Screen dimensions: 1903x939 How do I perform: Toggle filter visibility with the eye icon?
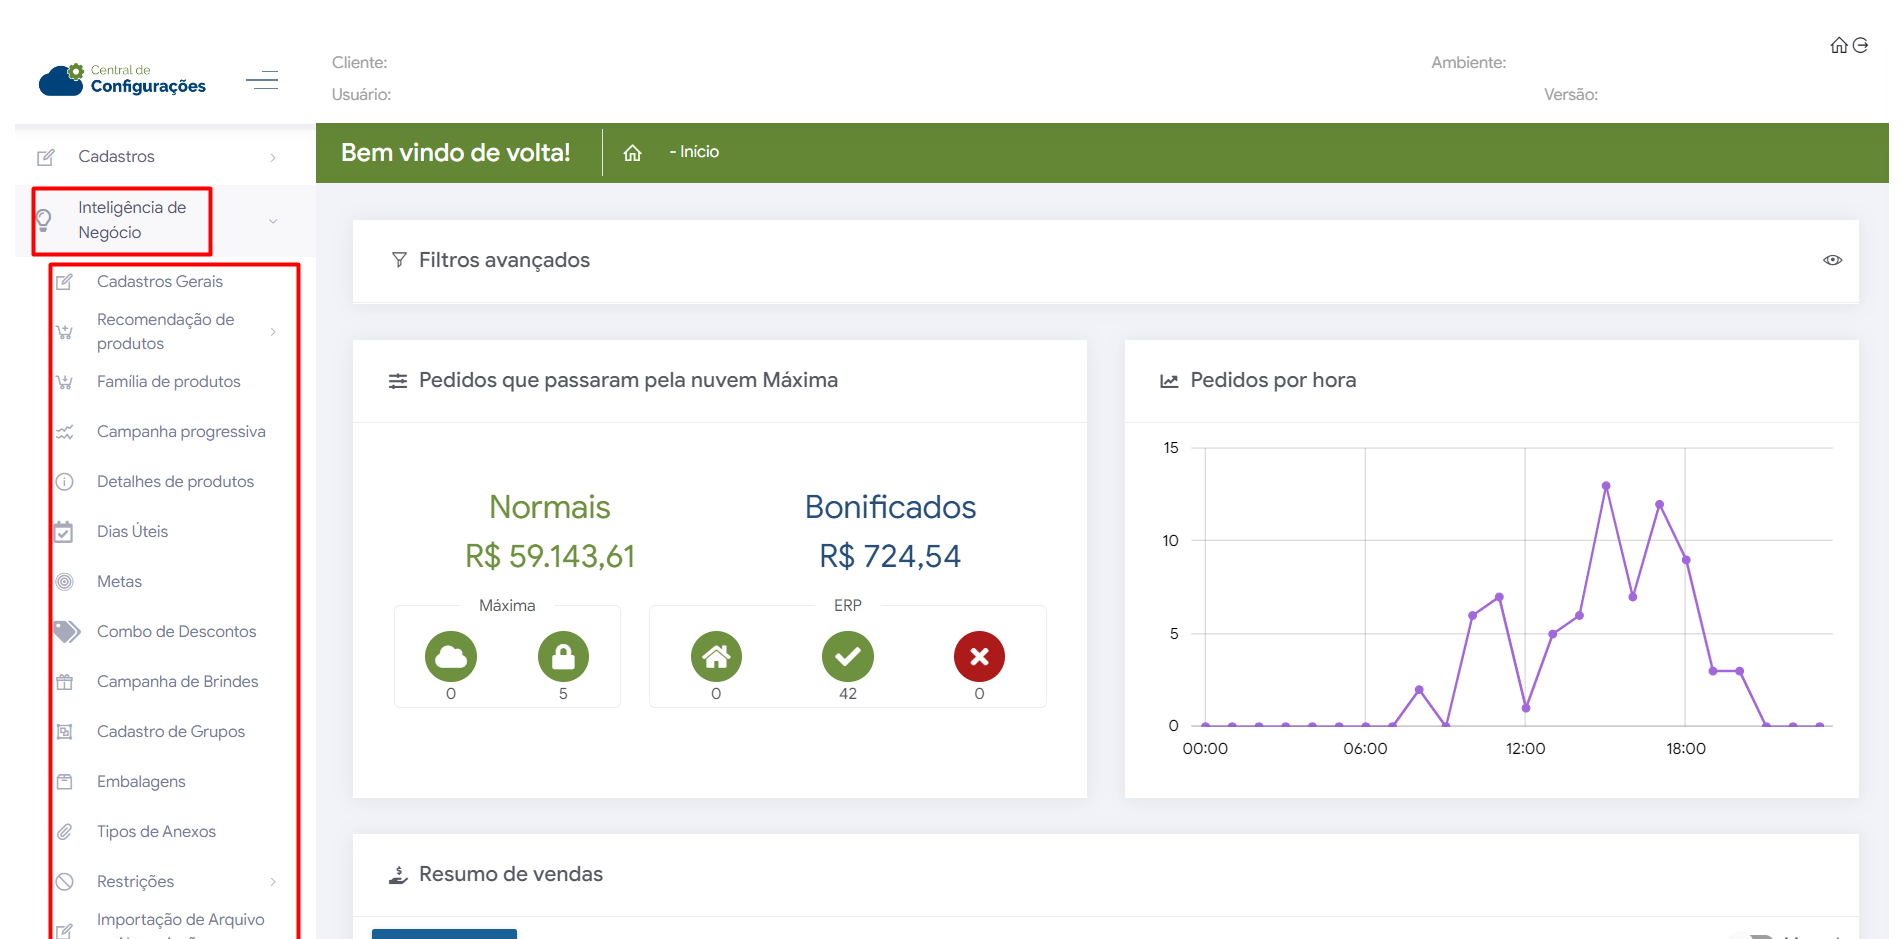click(1832, 260)
